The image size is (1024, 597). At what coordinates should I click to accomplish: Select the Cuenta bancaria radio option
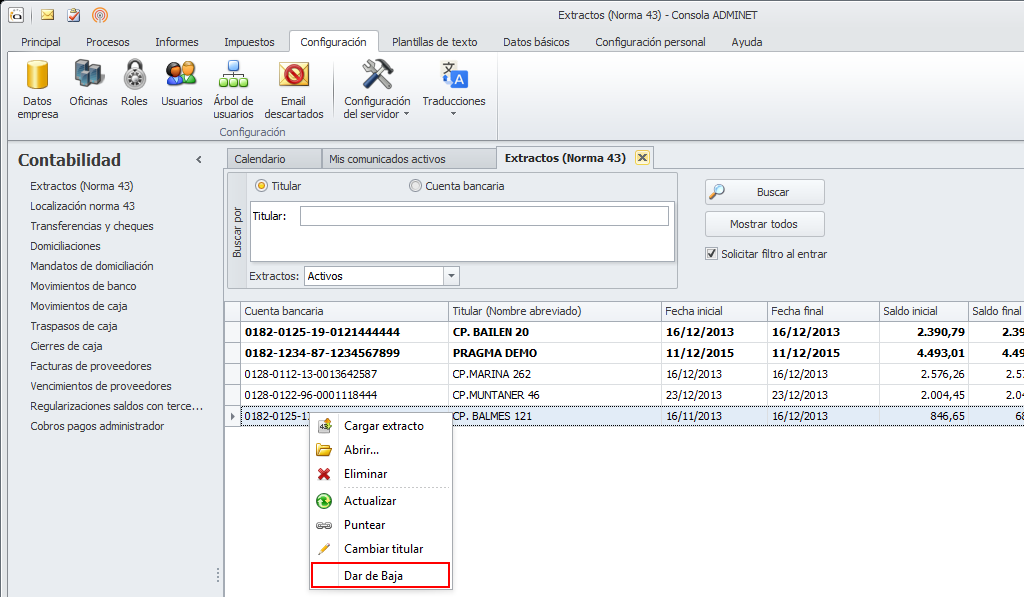(416, 186)
